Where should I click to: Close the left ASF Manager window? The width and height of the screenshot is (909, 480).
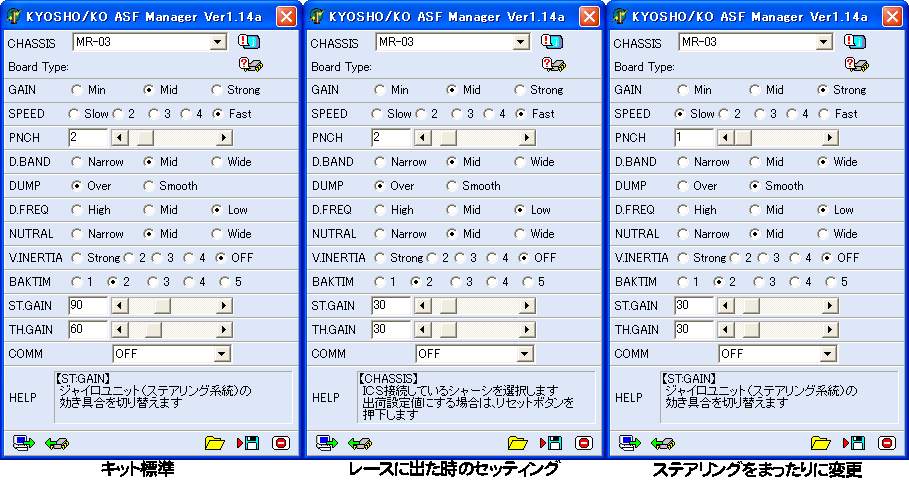(x=286, y=17)
